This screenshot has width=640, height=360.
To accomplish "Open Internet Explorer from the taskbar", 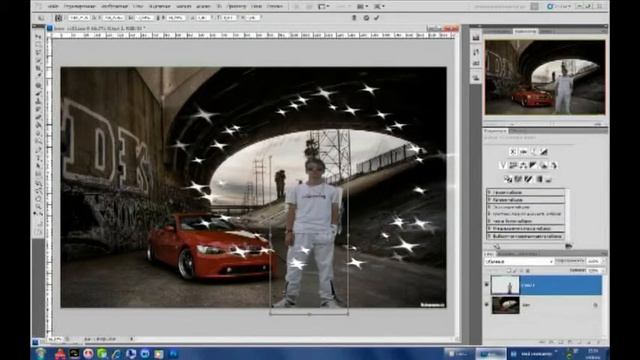I will coord(116,353).
